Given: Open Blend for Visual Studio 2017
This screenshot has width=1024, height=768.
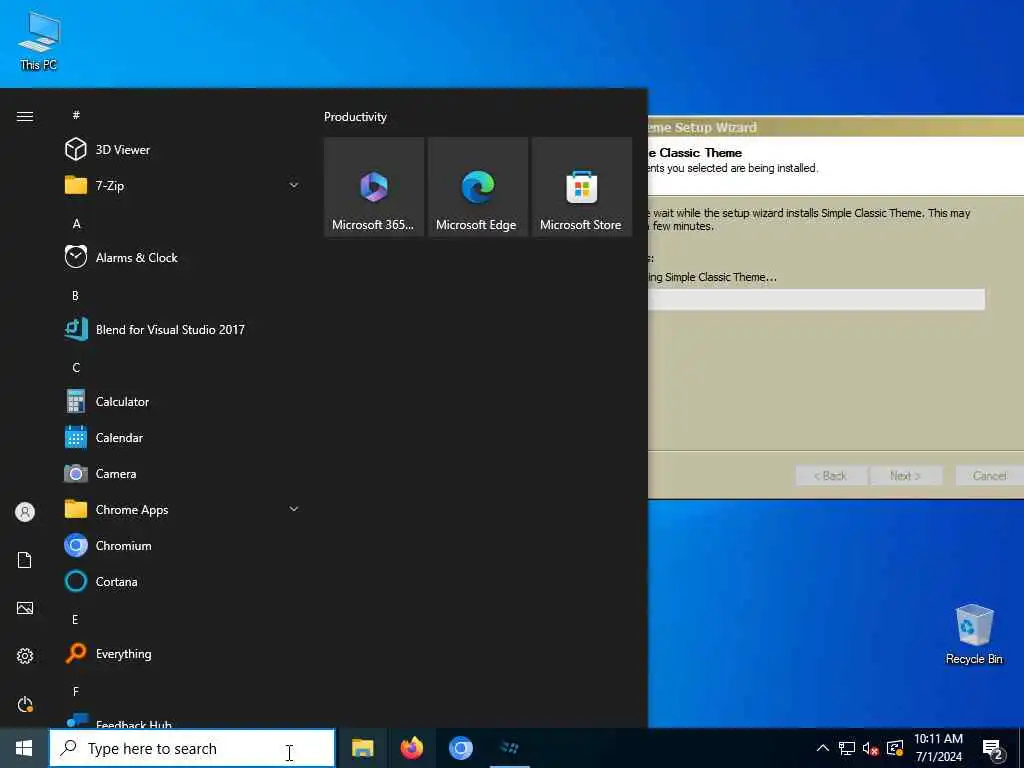Looking at the screenshot, I should tap(183, 329).
